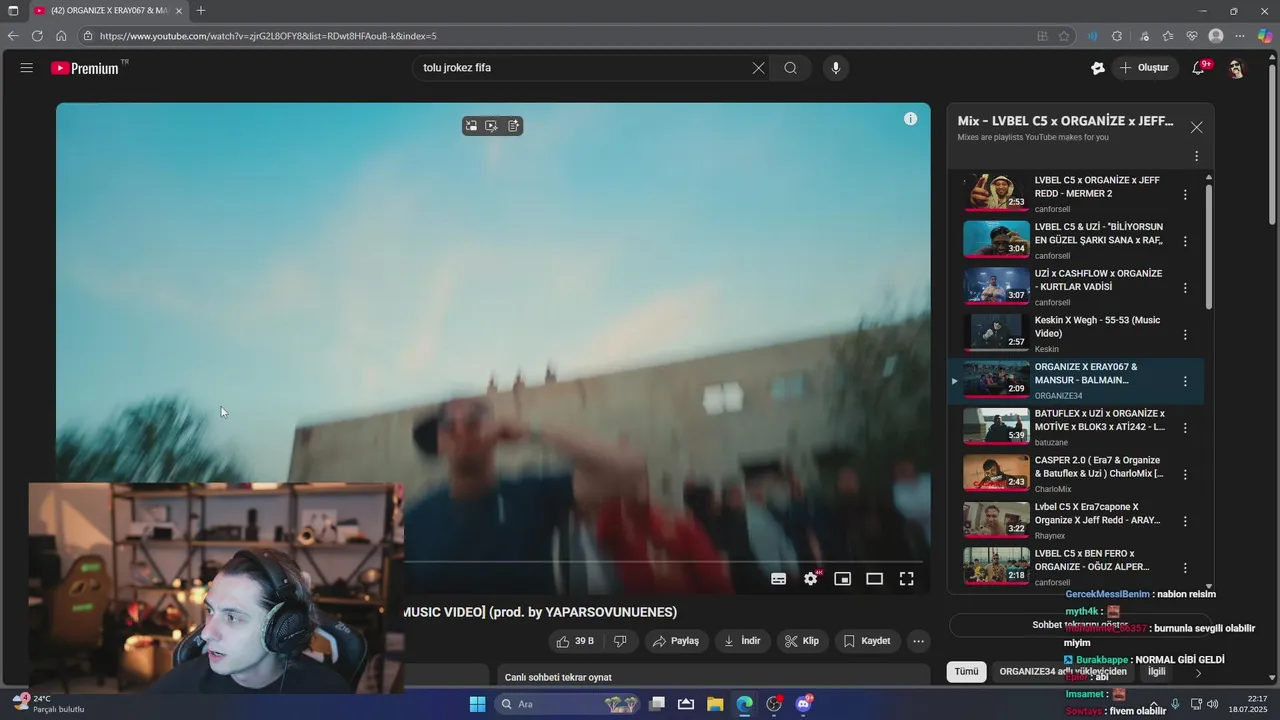
Task: Click Canlı sohbeti tekrar oynat
Action: point(558,677)
